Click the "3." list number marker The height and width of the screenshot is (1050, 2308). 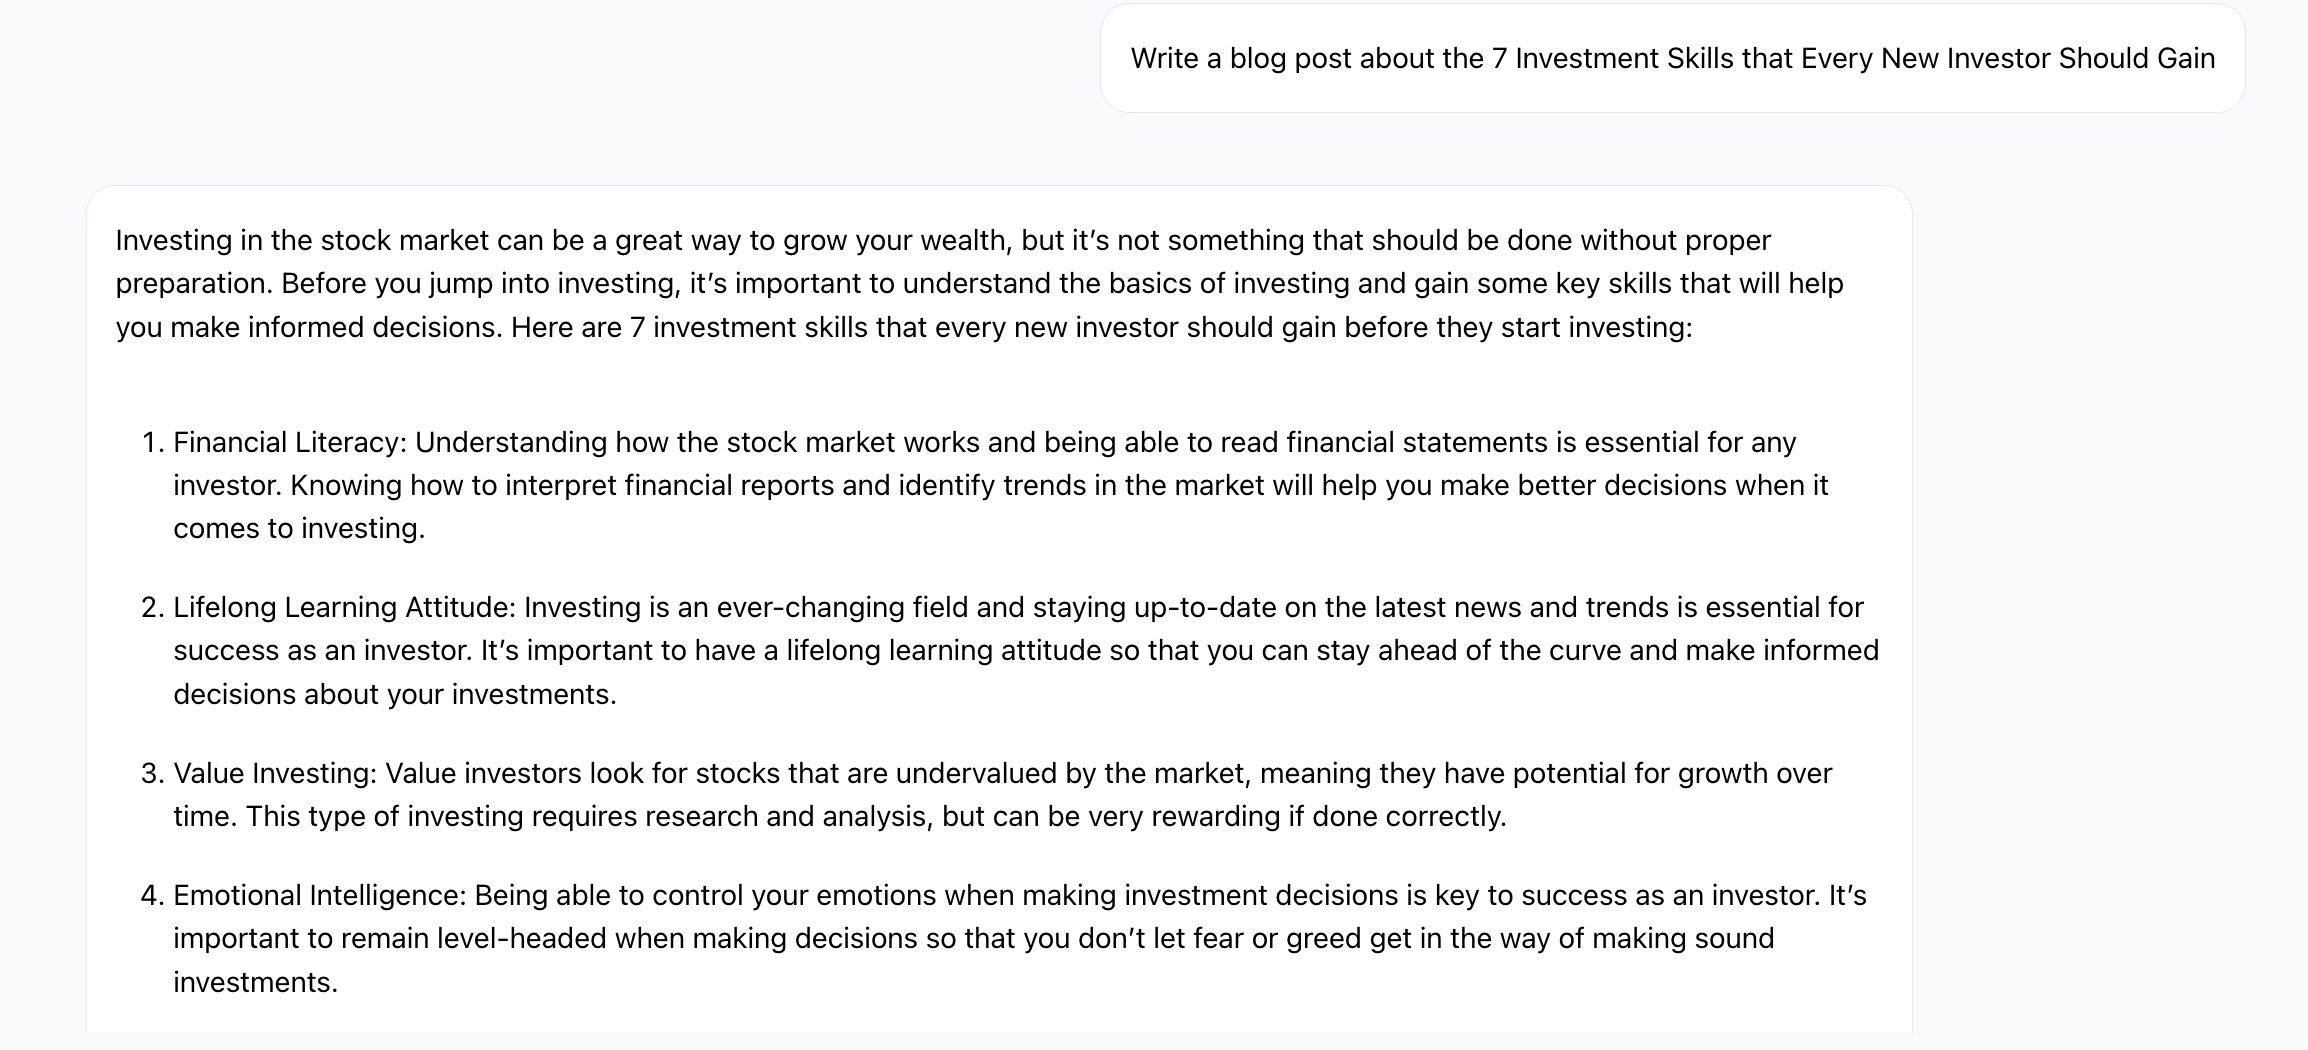click(153, 773)
